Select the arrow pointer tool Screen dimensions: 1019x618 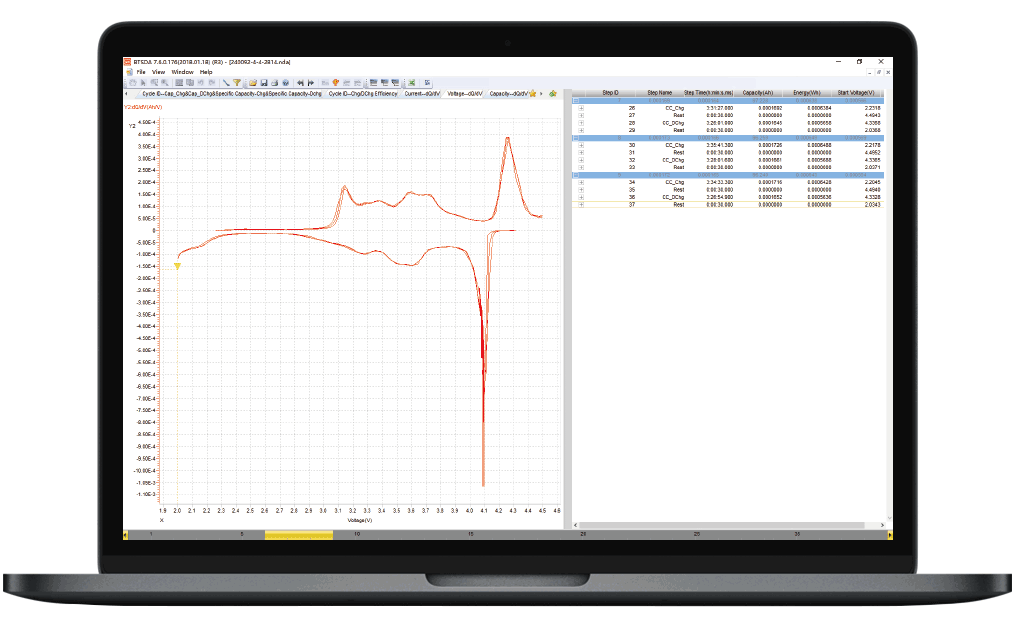(x=143, y=83)
